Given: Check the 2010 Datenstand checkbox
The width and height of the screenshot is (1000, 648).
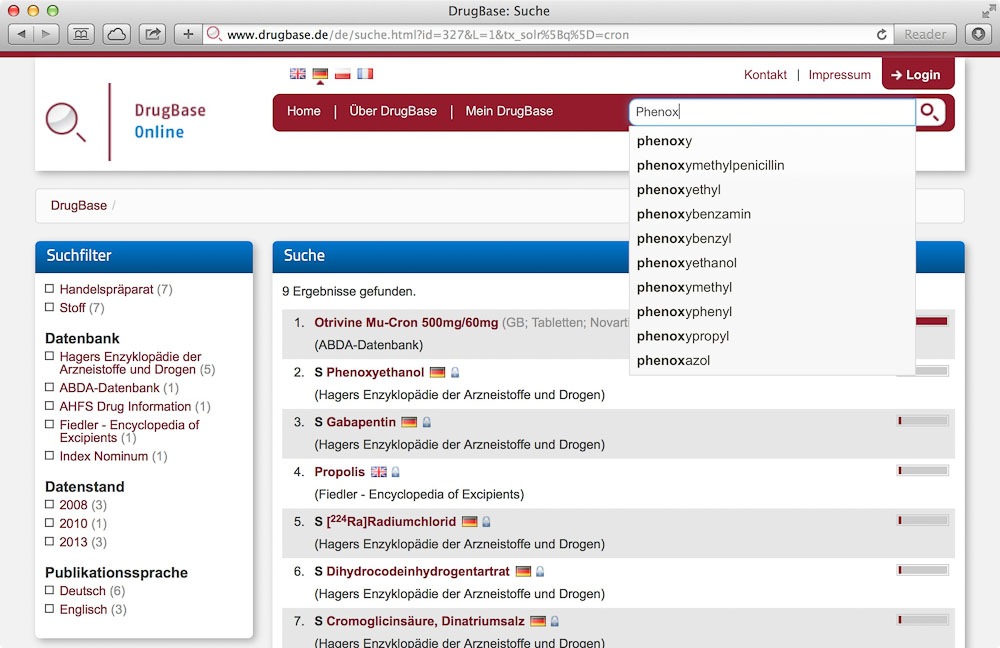Looking at the screenshot, I should click(x=50, y=523).
